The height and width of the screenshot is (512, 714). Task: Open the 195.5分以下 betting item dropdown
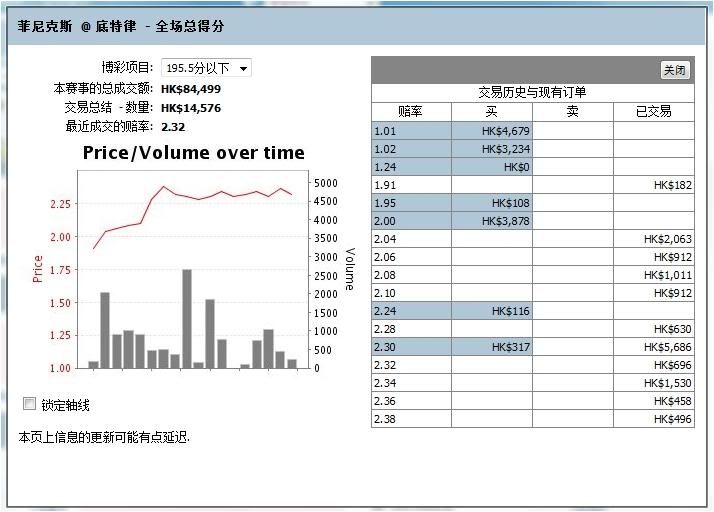[x=206, y=68]
